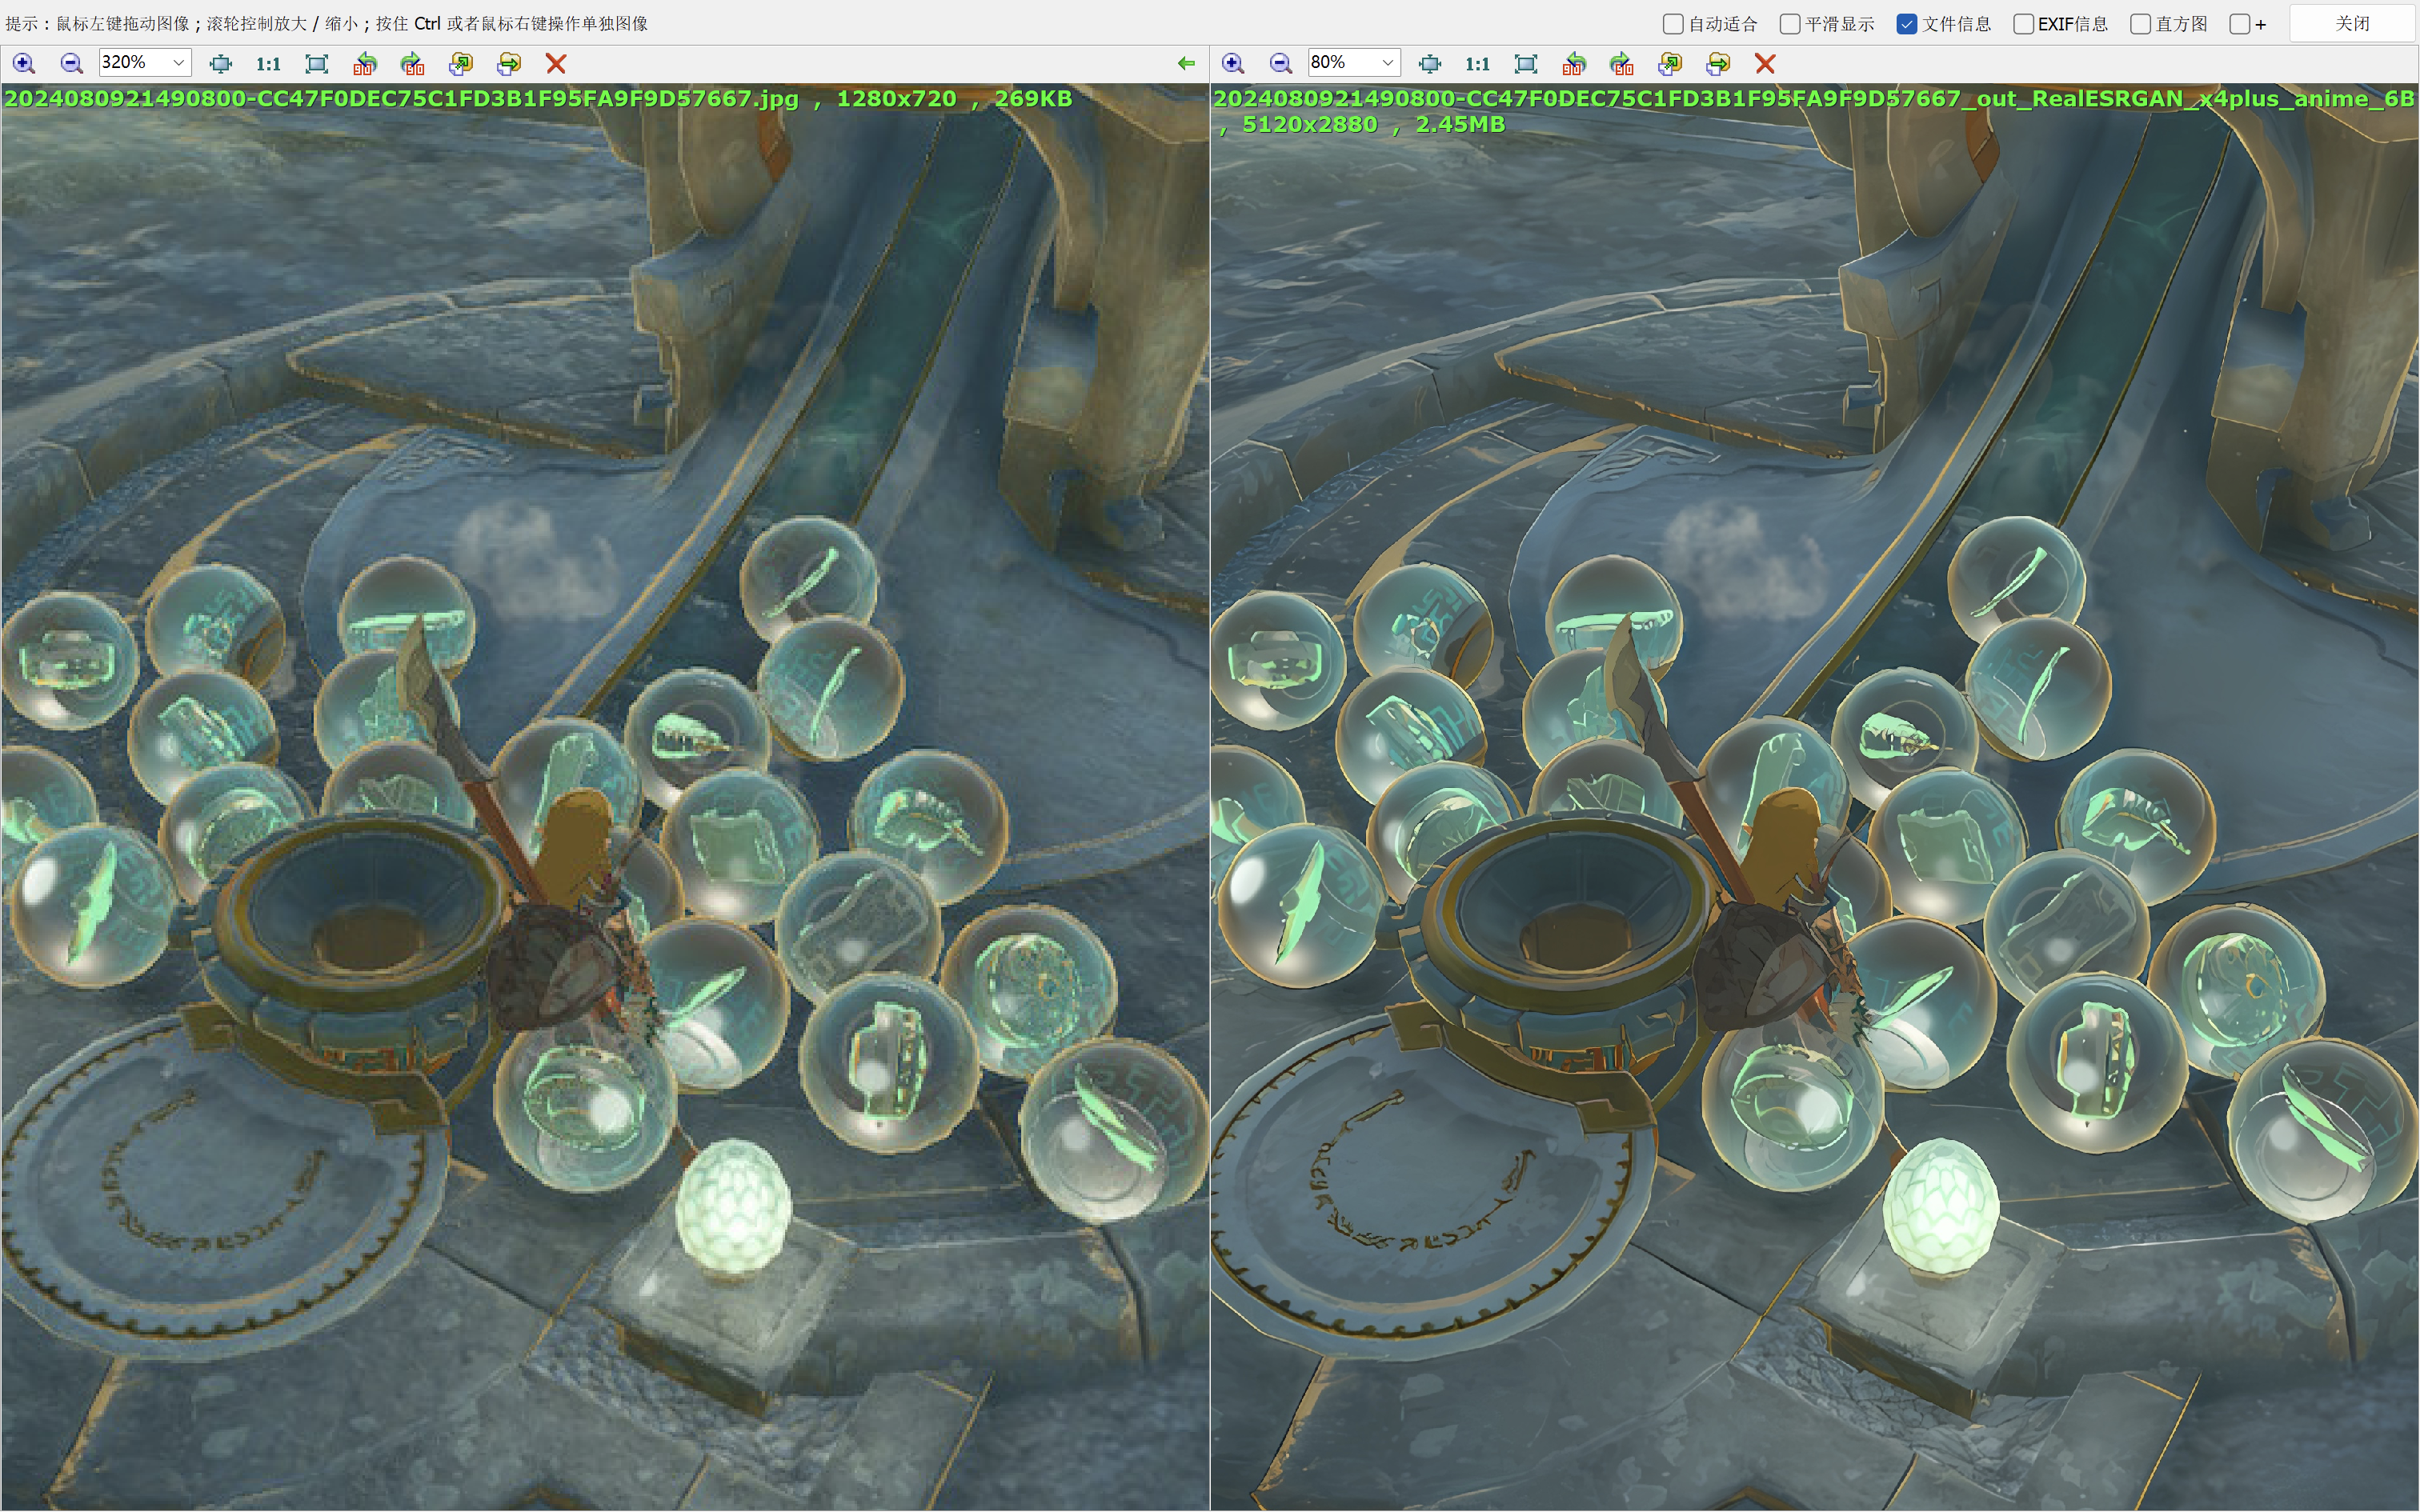The width and height of the screenshot is (2420, 1512).
Task: Click move-to-folder icon in right pane
Action: [x=1718, y=64]
